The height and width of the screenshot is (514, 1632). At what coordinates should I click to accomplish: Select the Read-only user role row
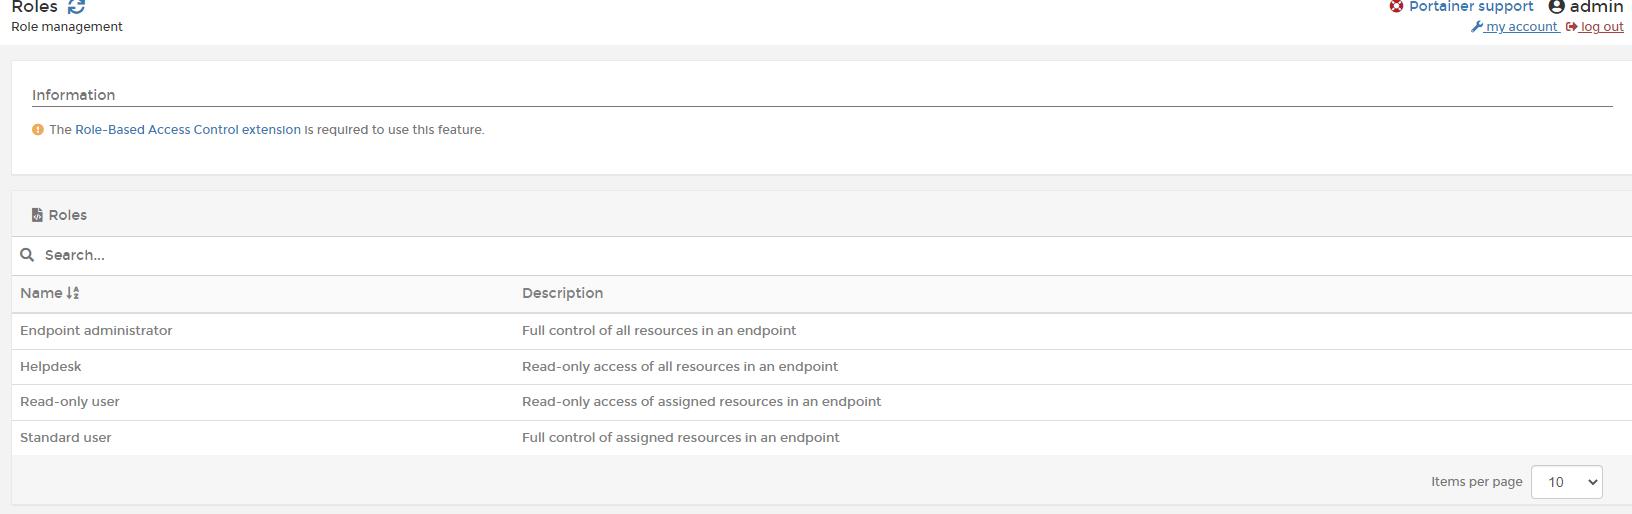click(x=70, y=402)
